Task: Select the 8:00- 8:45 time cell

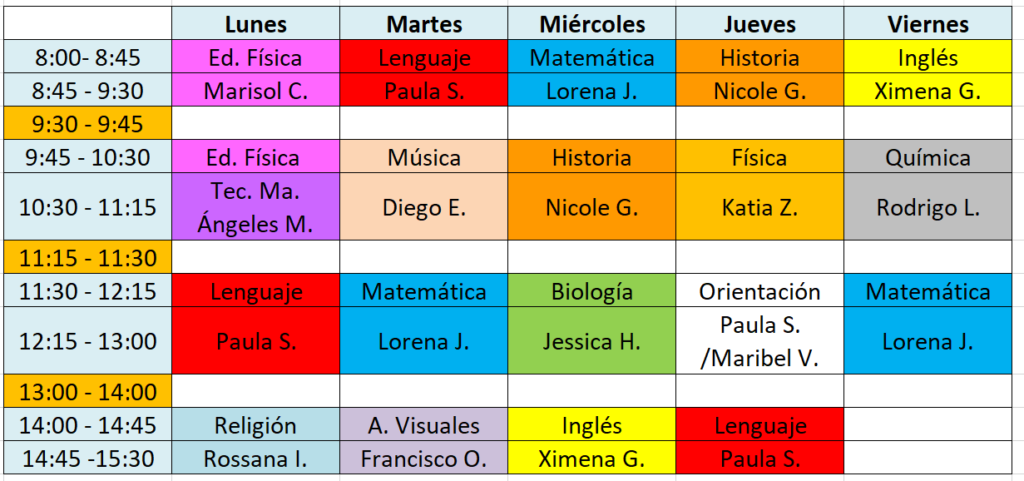Action: click(86, 57)
